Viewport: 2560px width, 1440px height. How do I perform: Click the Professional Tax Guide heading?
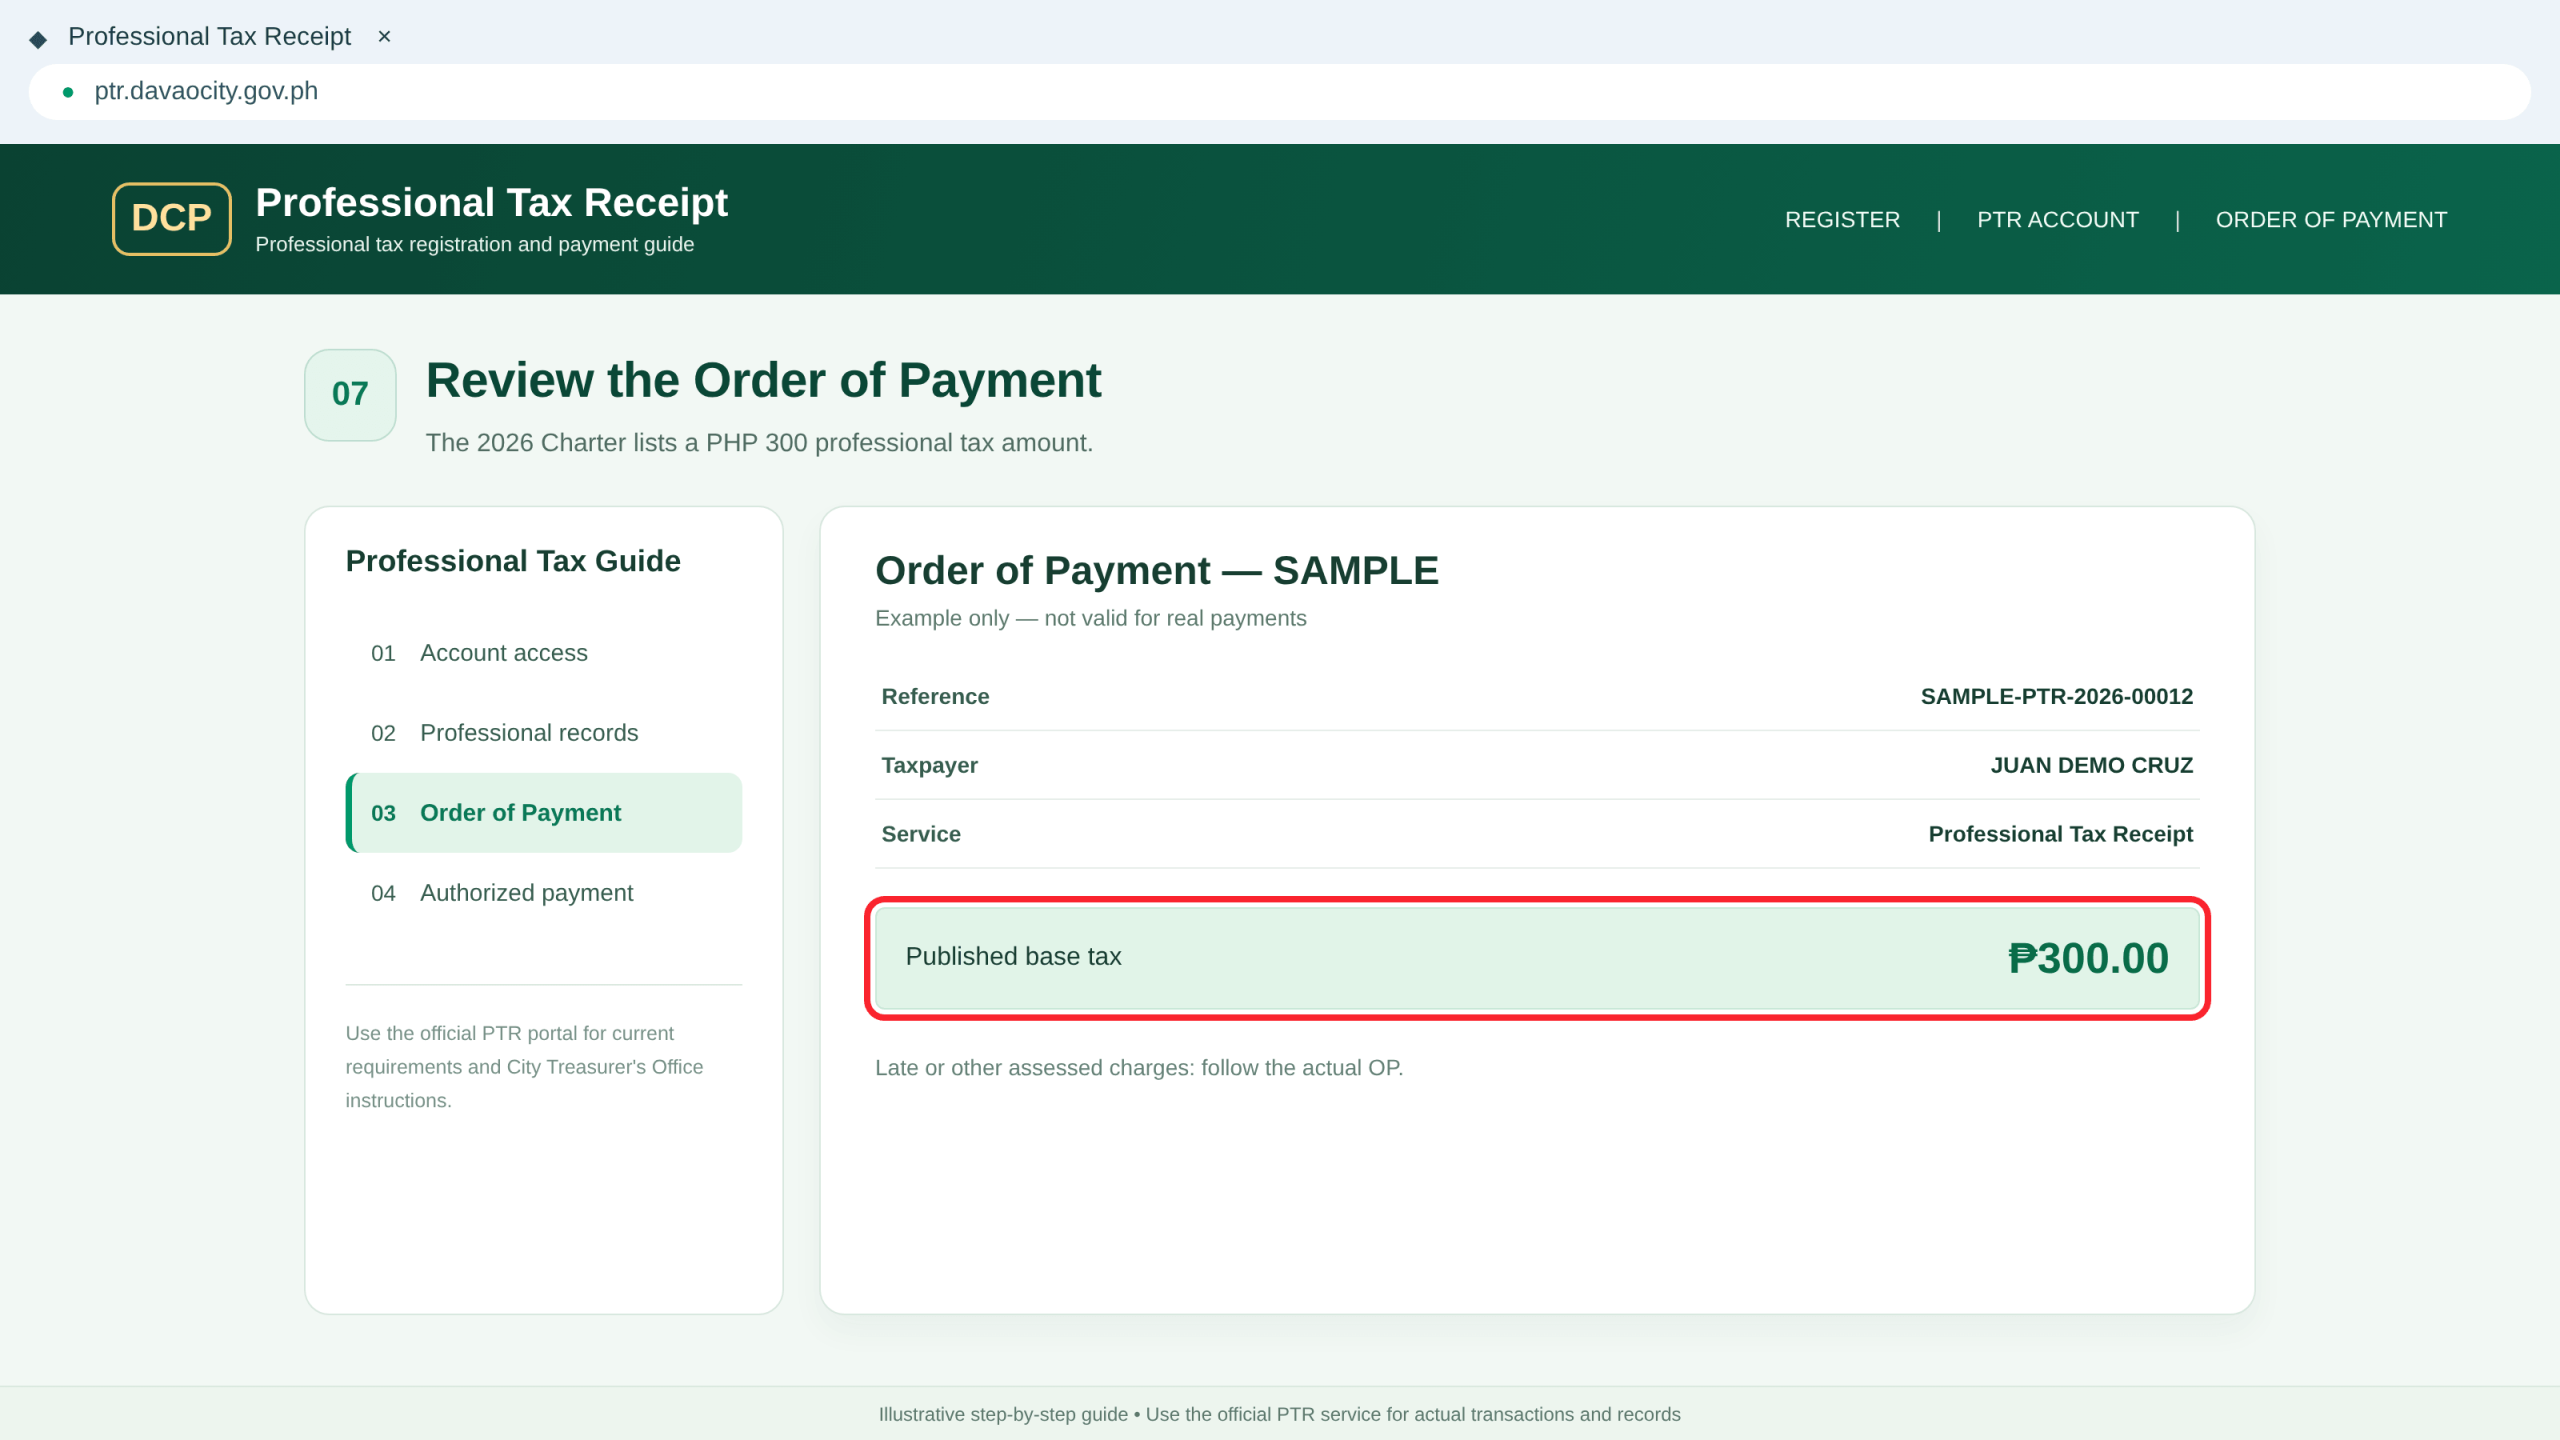[513, 561]
